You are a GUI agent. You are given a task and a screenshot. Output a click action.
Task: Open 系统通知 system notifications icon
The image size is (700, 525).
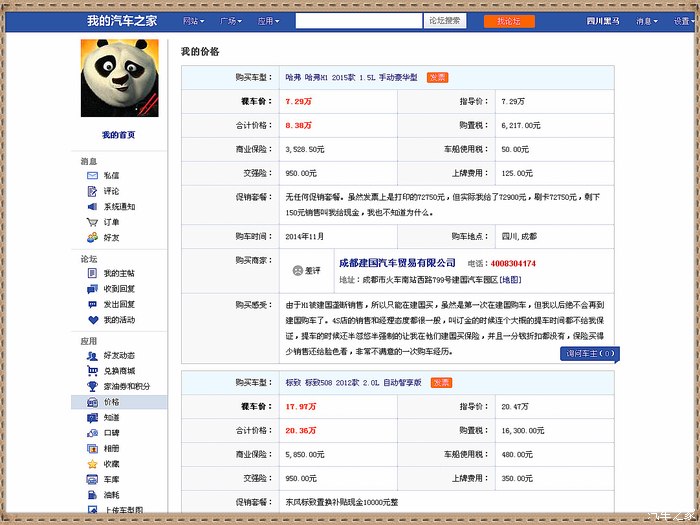[x=92, y=207]
